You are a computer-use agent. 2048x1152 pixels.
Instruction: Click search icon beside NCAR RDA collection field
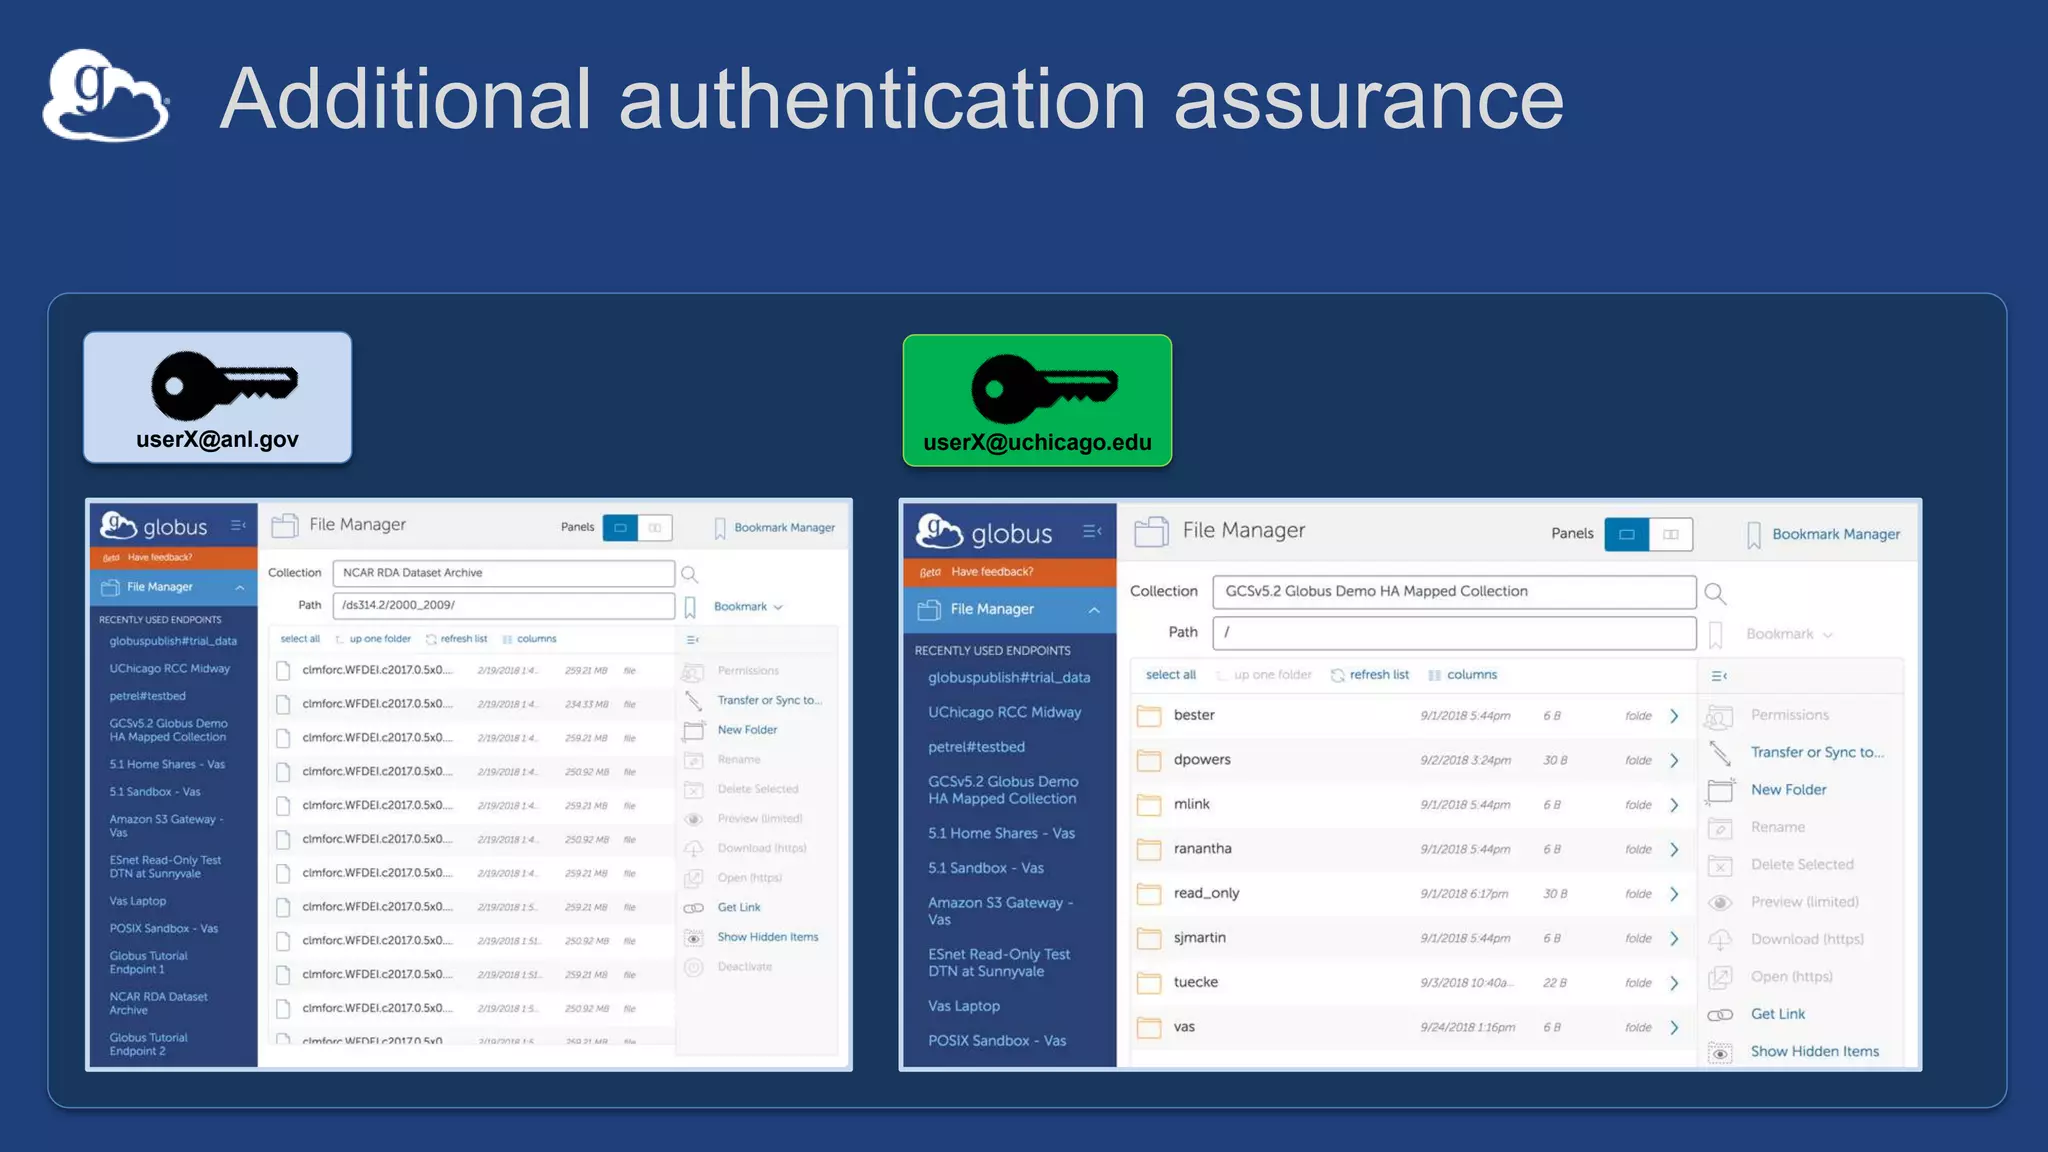pyautogui.click(x=689, y=574)
